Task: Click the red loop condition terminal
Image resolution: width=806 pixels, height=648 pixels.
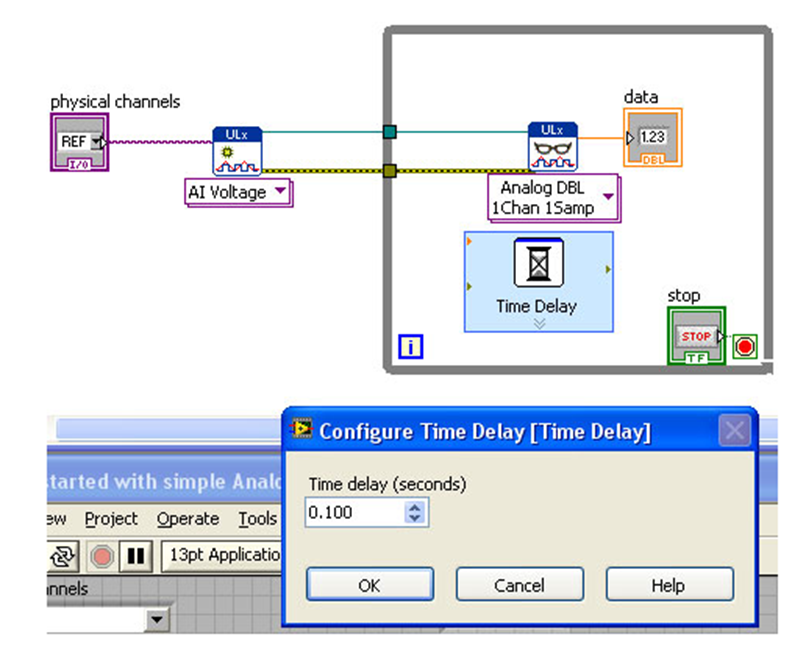Action: 744,347
